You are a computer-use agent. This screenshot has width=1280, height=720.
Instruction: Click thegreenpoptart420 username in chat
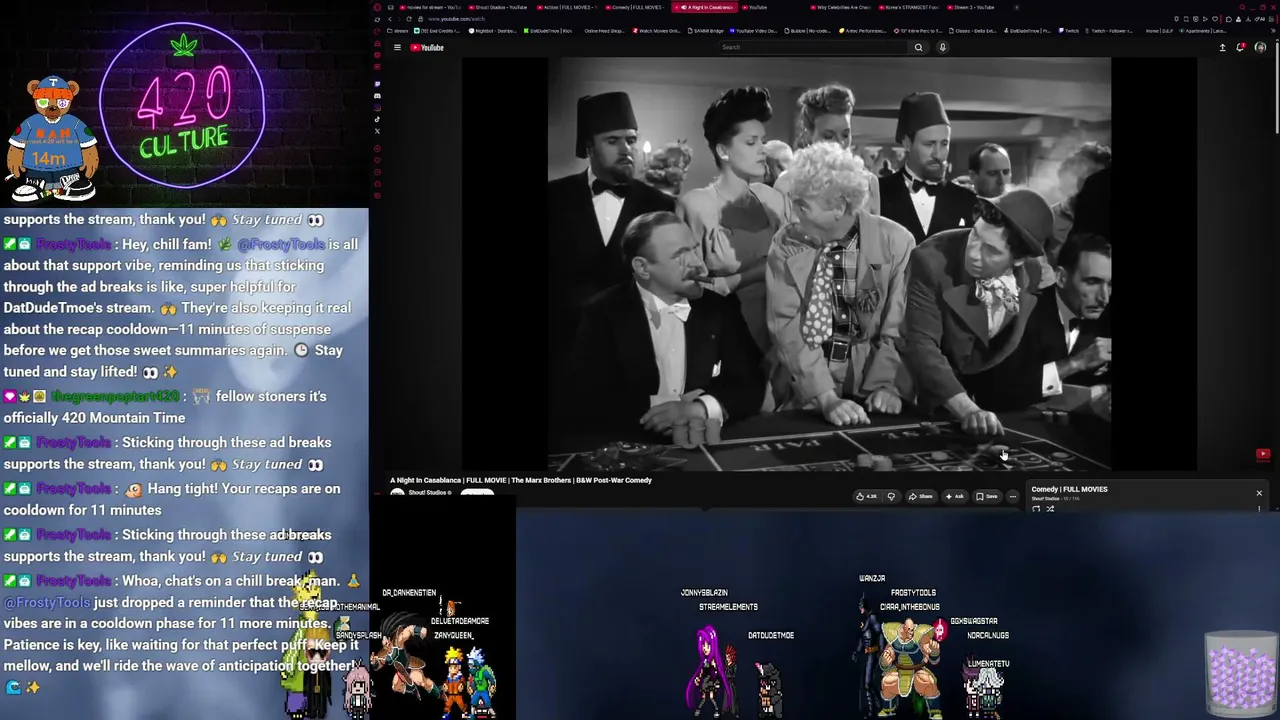coord(115,397)
